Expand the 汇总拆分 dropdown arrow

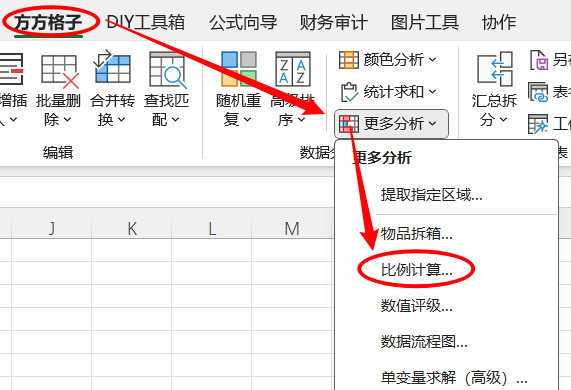pyautogui.click(x=504, y=119)
